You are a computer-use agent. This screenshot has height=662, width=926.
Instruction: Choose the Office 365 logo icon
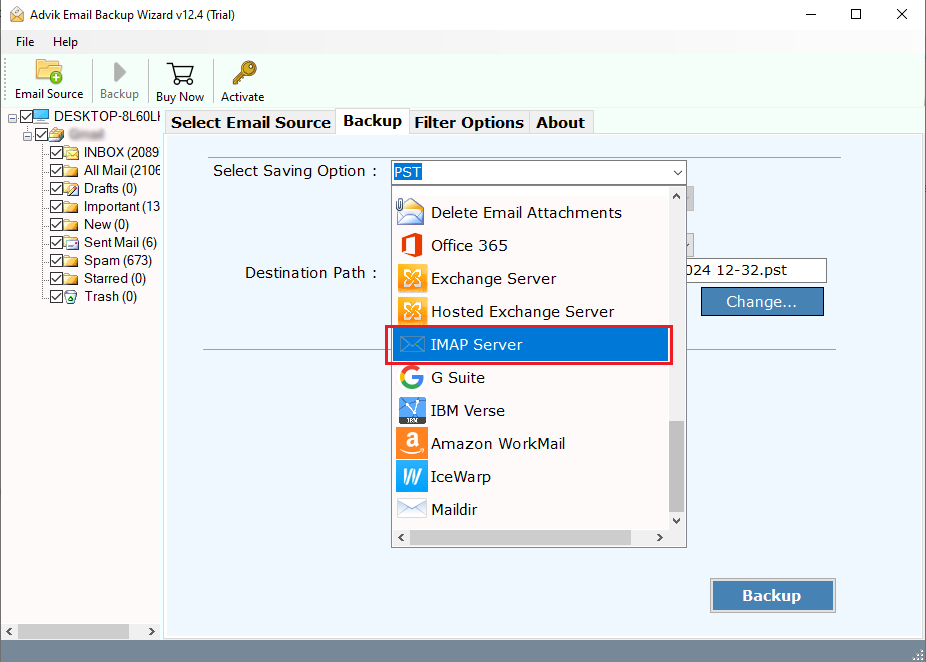coord(412,245)
